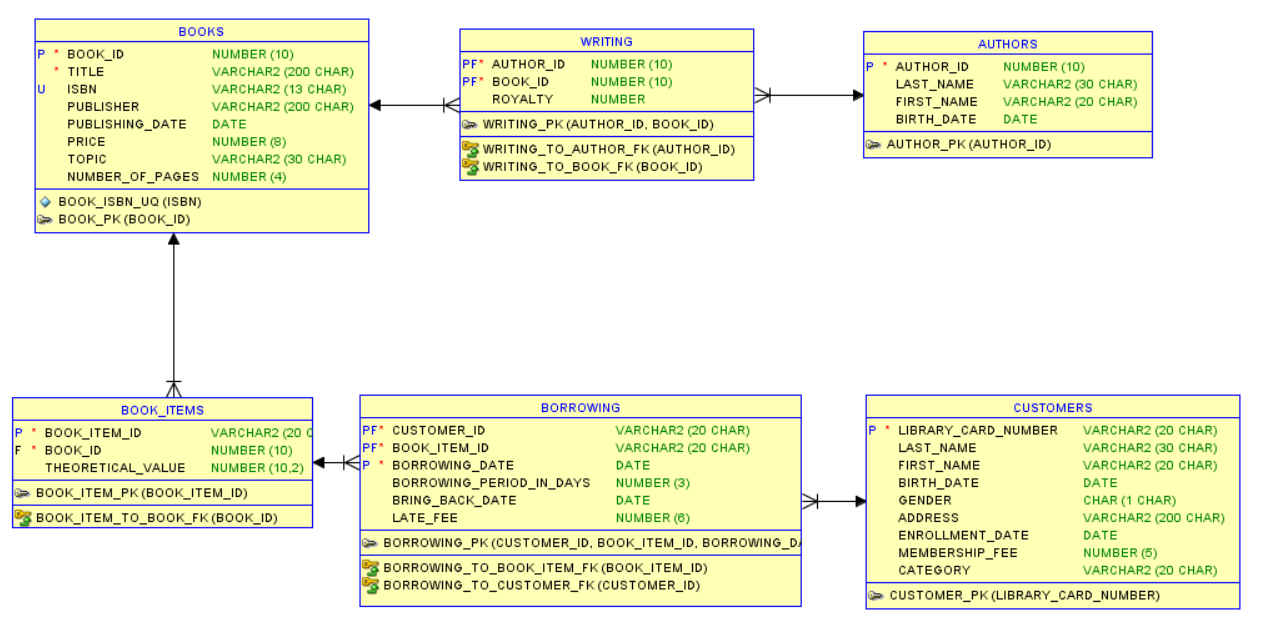Click the WRITING_TO_AUTHOR_FK foreign key icon
This screenshot has width=1261, height=634.
pos(470,149)
